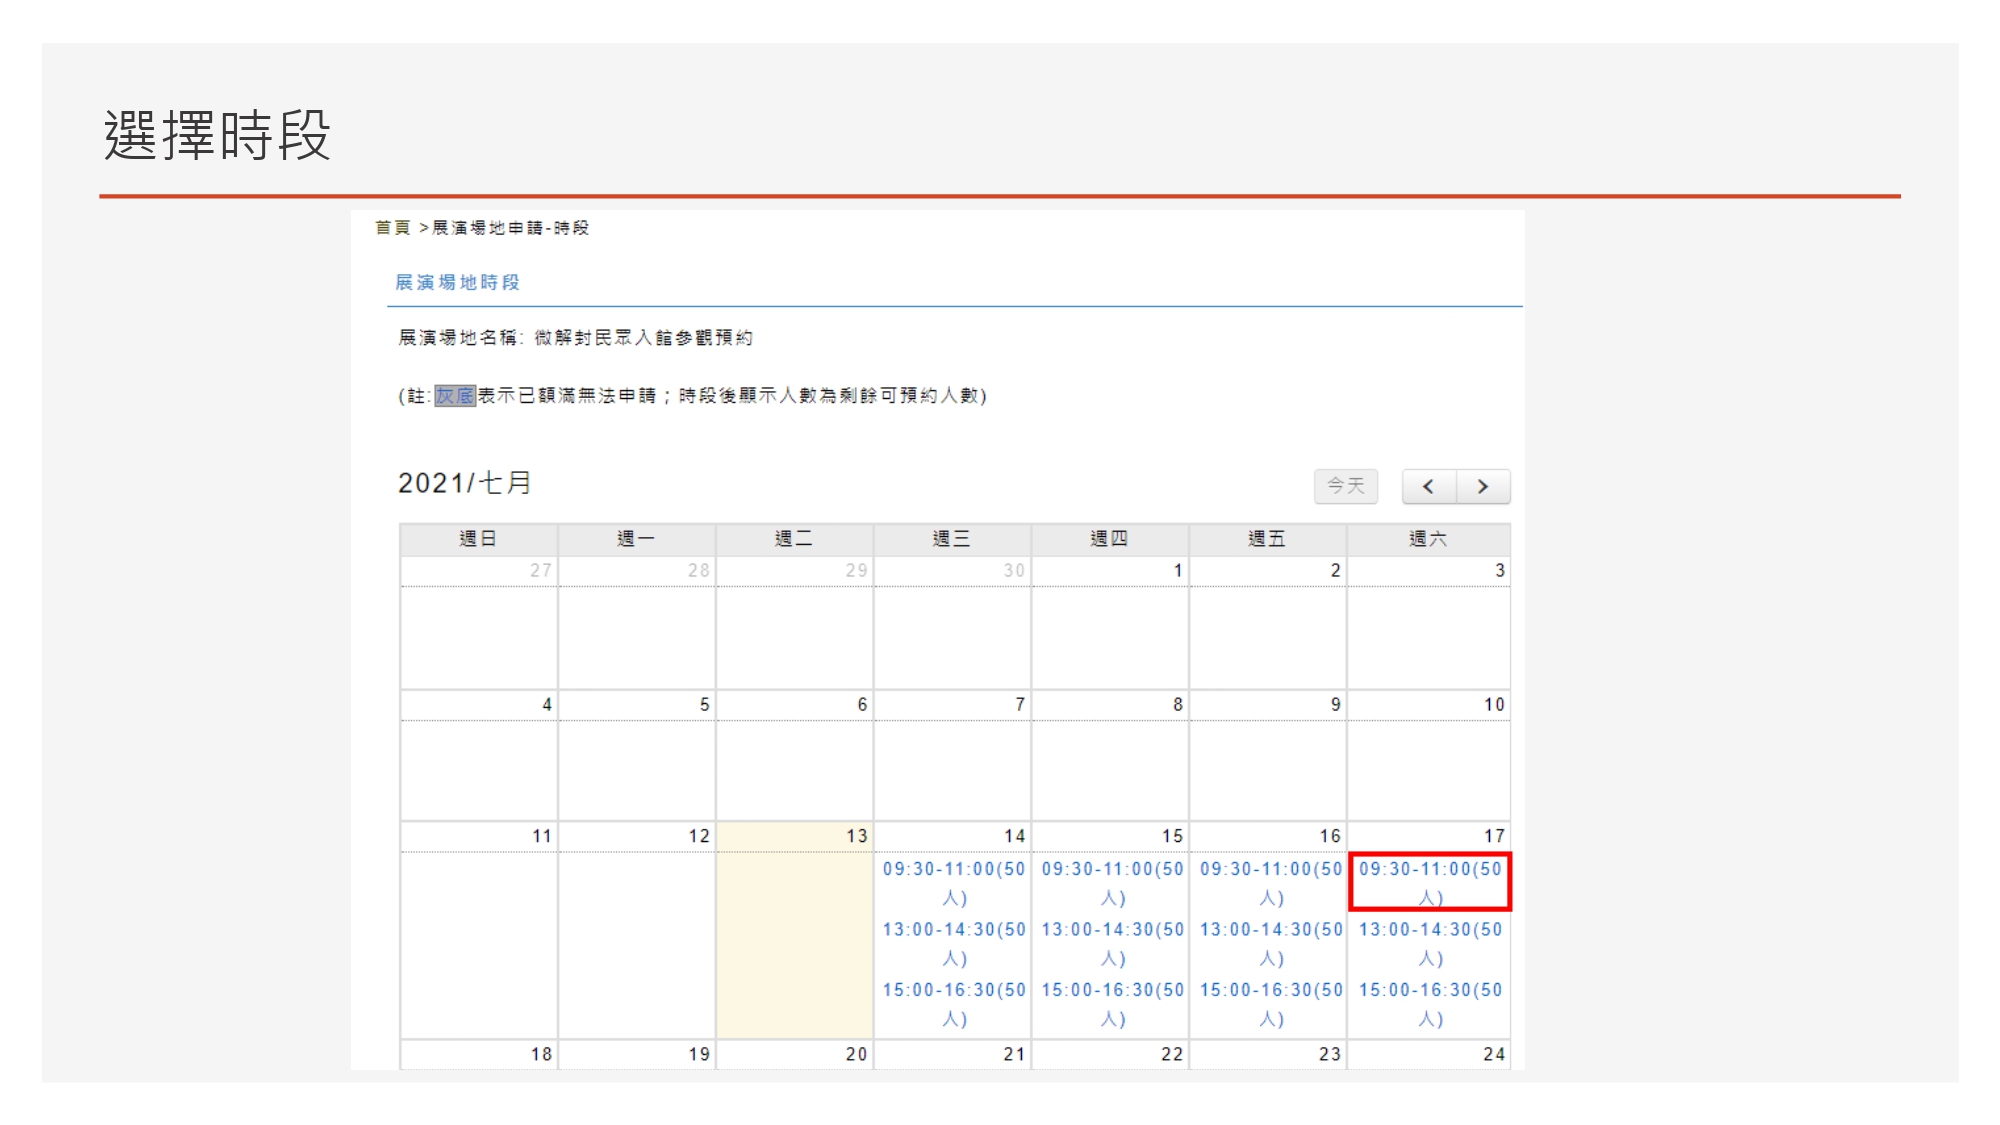Image resolution: width=2000 pixels, height=1125 pixels.
Task: Open the 首頁 homepage breadcrumb link
Action: pyautogui.click(x=393, y=227)
